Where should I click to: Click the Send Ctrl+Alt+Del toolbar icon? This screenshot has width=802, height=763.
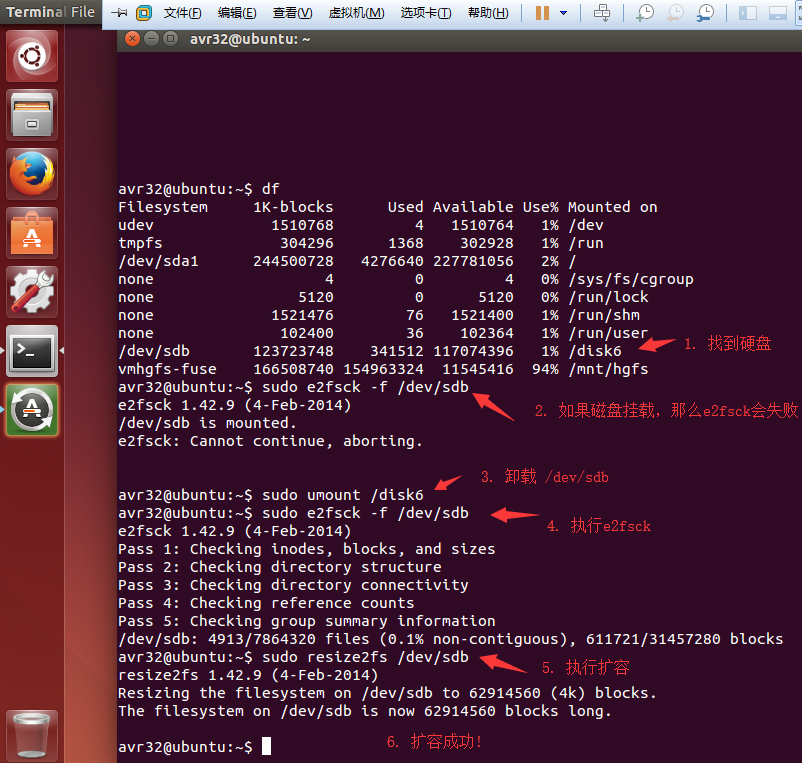click(x=602, y=13)
